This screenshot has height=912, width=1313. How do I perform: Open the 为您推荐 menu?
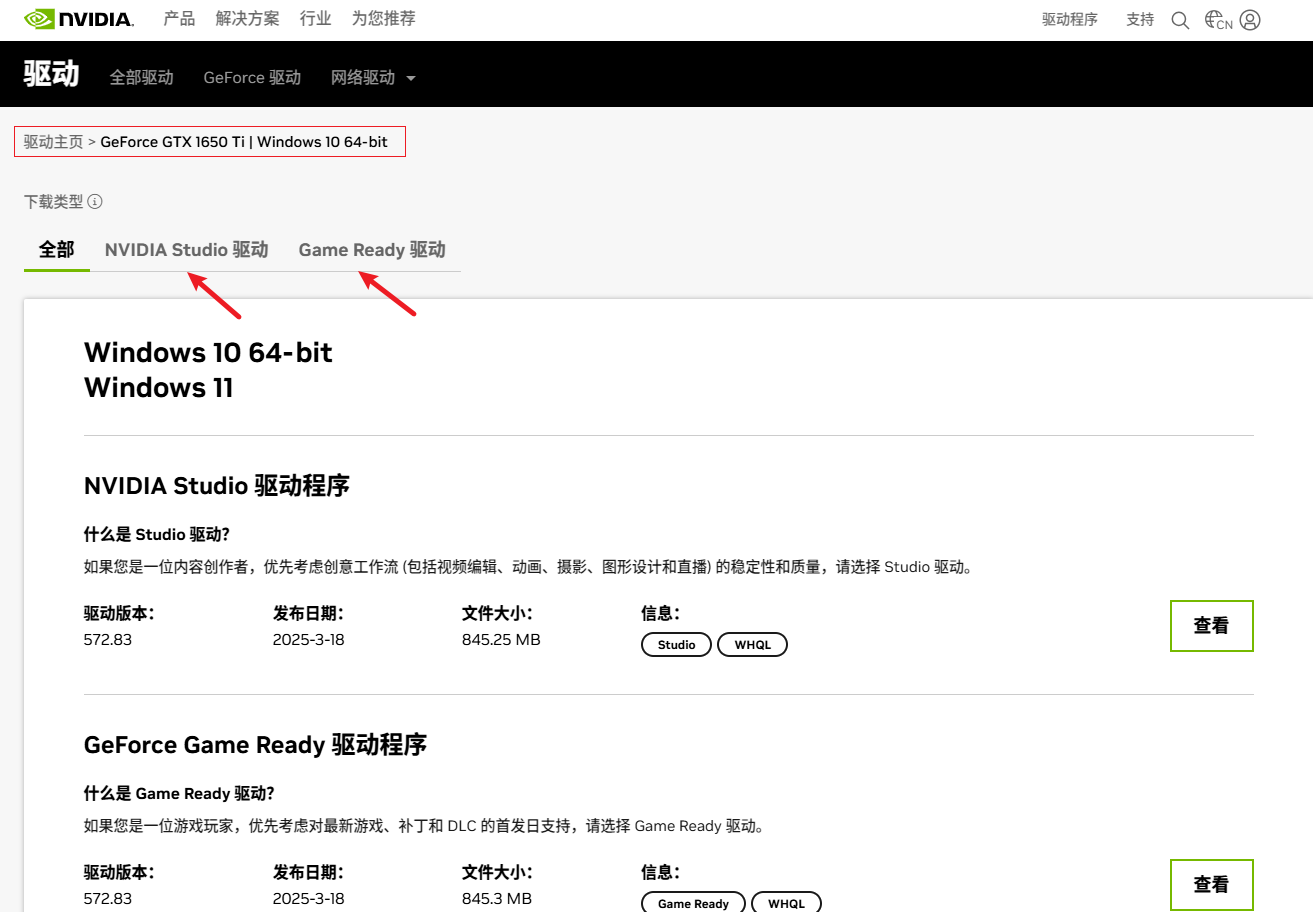[384, 19]
